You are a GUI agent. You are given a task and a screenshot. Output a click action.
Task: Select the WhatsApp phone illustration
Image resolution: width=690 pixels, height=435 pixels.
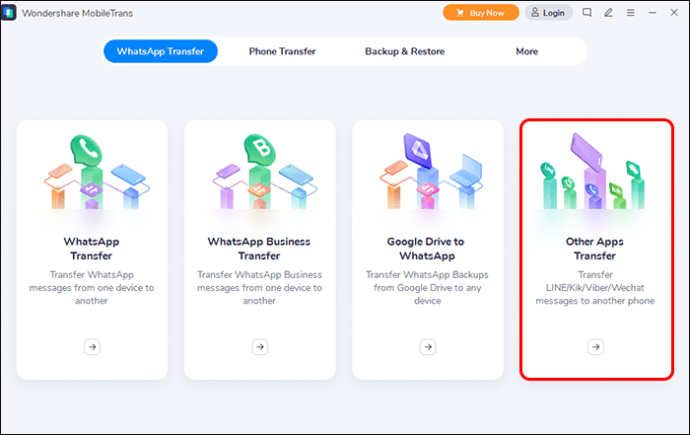(96, 172)
